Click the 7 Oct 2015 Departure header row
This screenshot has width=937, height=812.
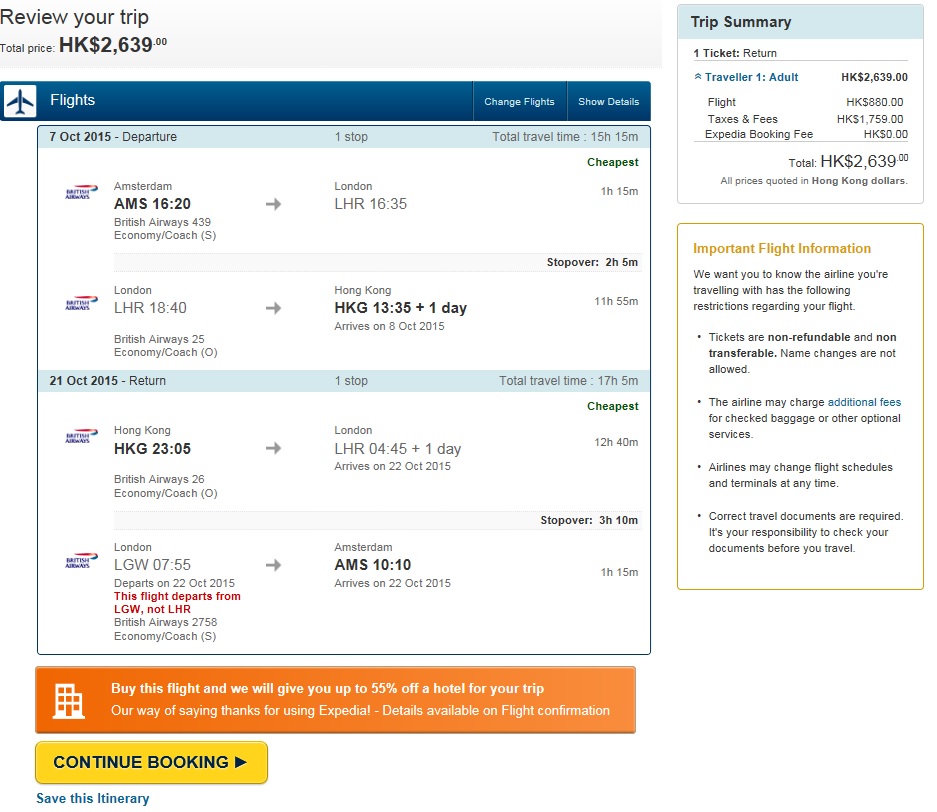click(x=344, y=137)
